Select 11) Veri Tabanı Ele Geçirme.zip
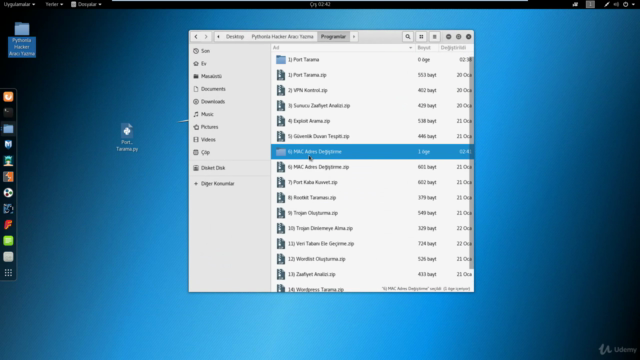Viewport: 640px width, 360px height. [x=371, y=244]
